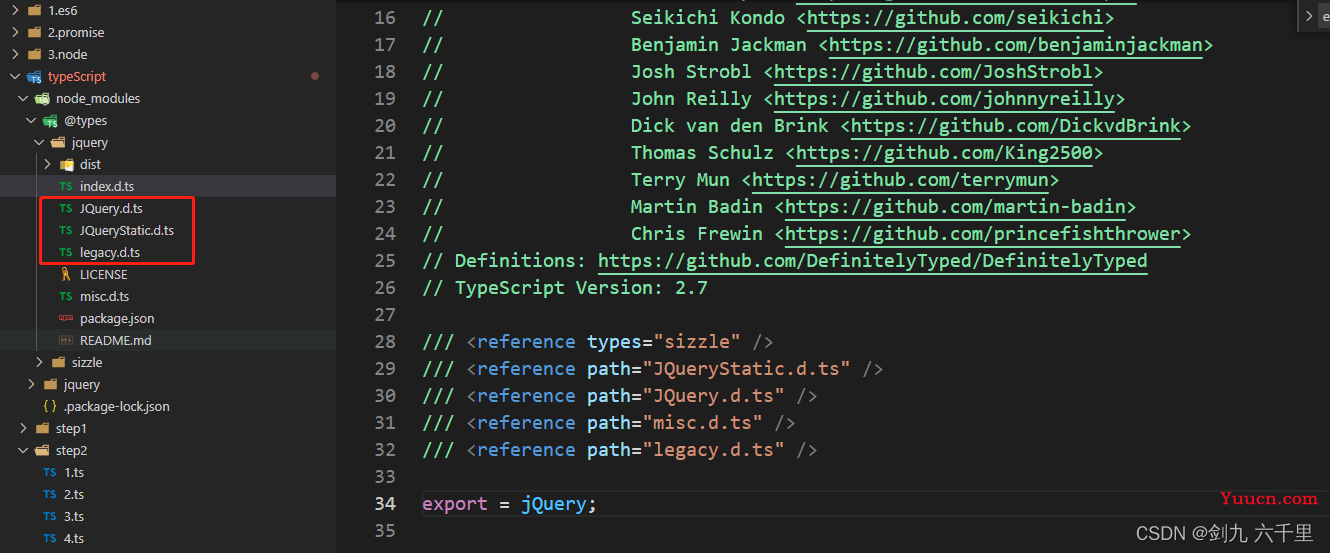Click the TS icon beside 2.ts
This screenshot has height=553, width=1330.
pos(50,494)
